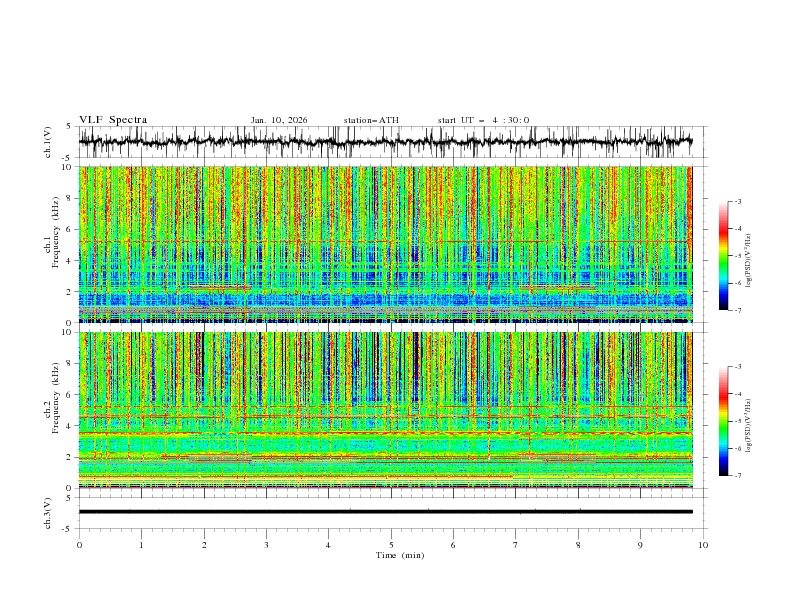Screen dimensions: 792x612
Task: Select the "start UT = 4:30:0" header text
Action: click(x=483, y=120)
